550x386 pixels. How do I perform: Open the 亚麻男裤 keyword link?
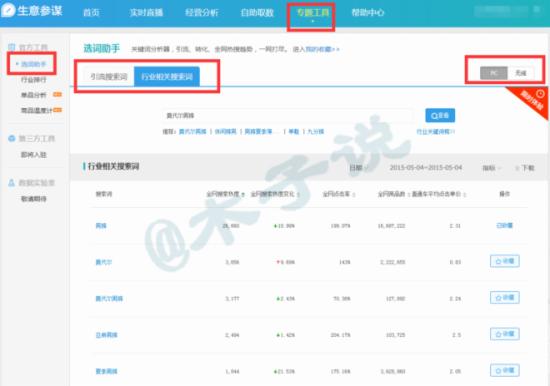click(x=107, y=335)
